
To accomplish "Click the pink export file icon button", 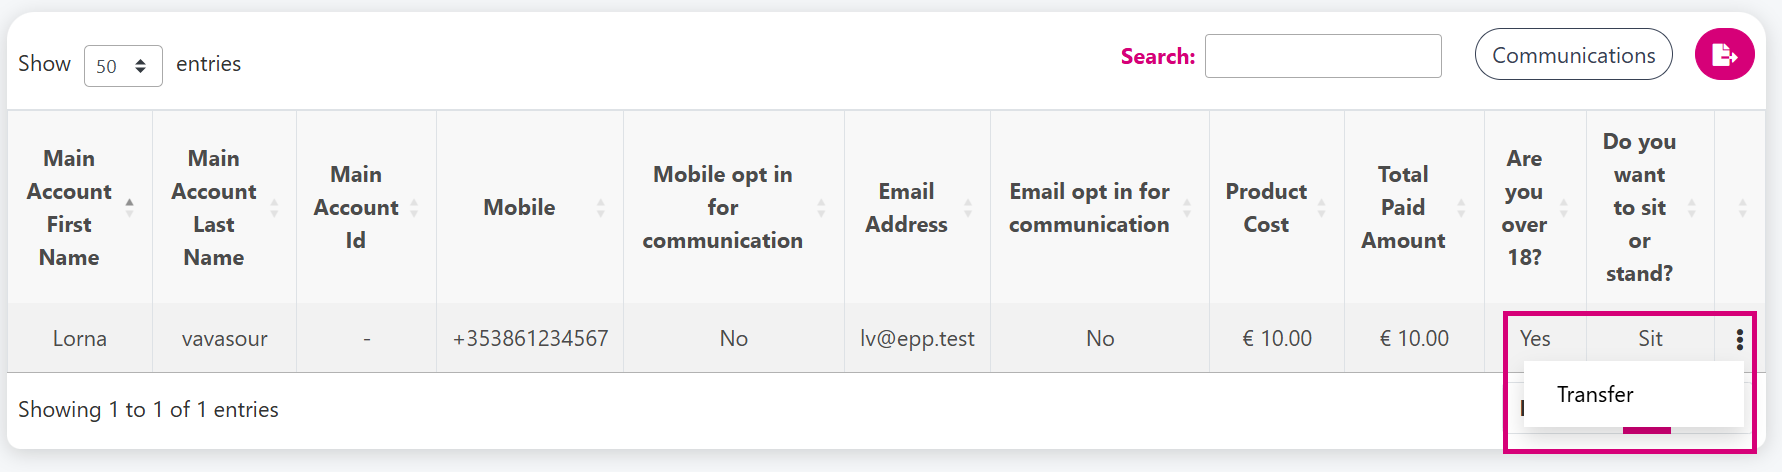I will click(x=1724, y=54).
